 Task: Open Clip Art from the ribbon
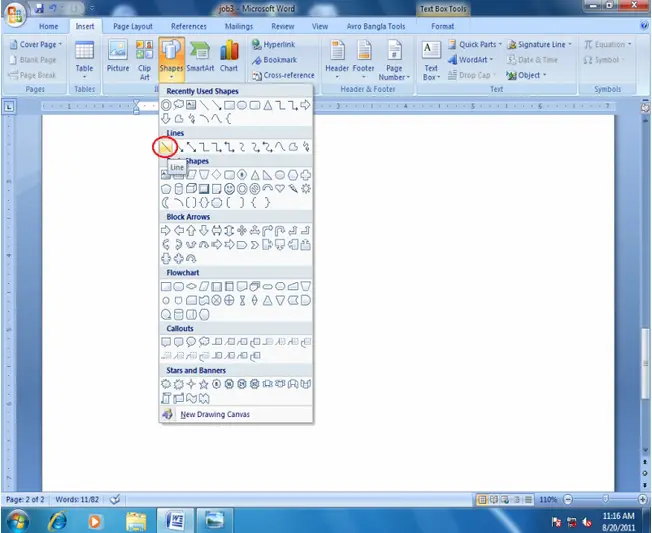(144, 60)
